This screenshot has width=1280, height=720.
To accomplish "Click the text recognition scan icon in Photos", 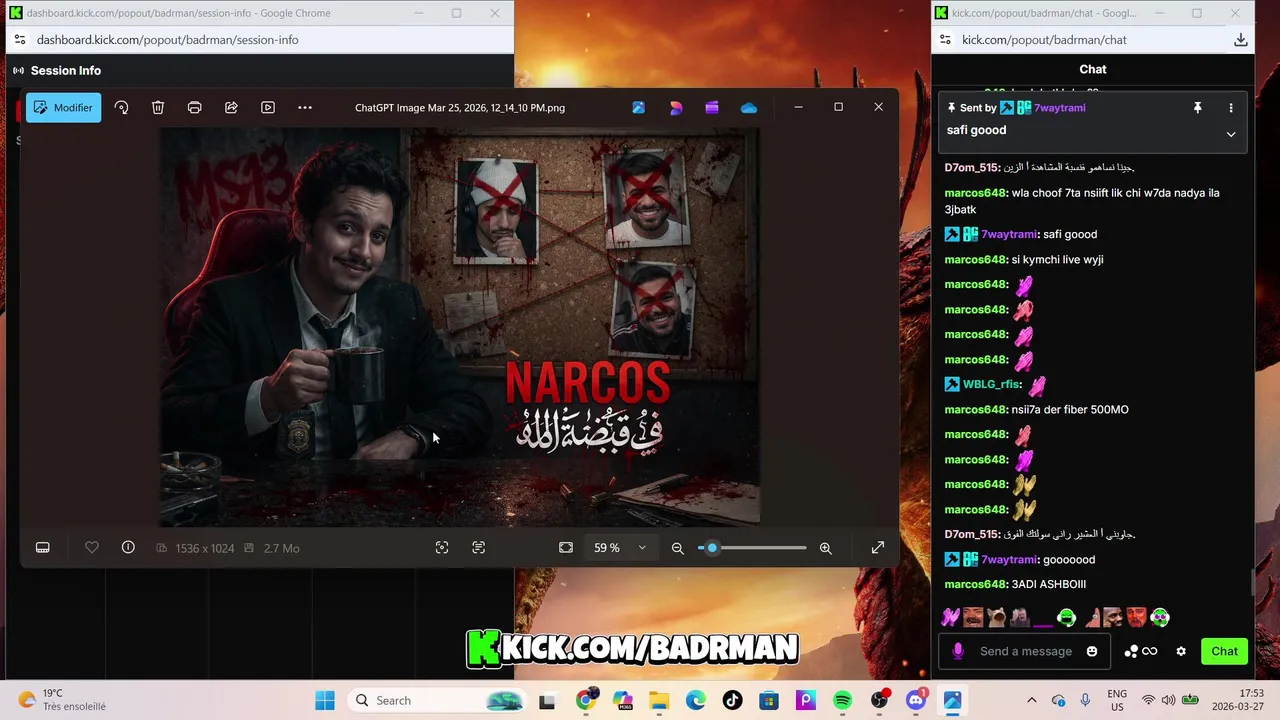I will (x=479, y=548).
